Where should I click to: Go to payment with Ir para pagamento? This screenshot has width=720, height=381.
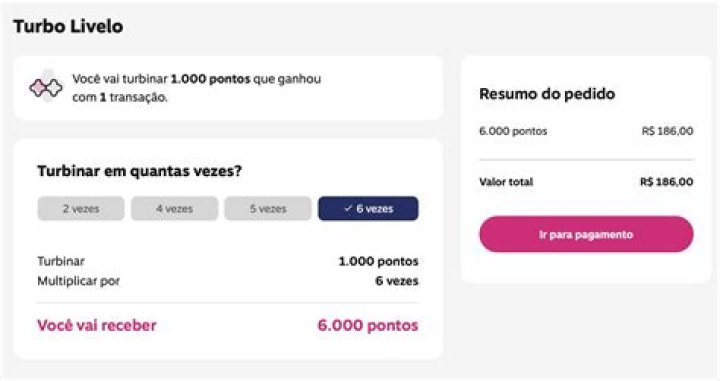tap(586, 234)
